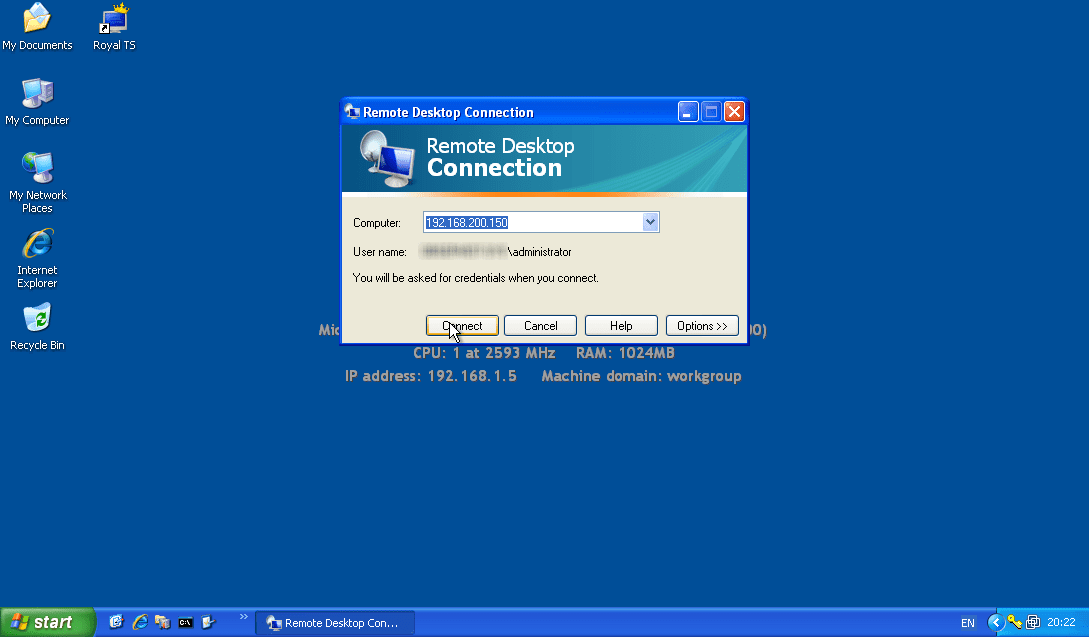This screenshot has width=1089, height=637.
Task: Select the Remote Desktop Connection taskbar entry
Action: click(x=335, y=622)
